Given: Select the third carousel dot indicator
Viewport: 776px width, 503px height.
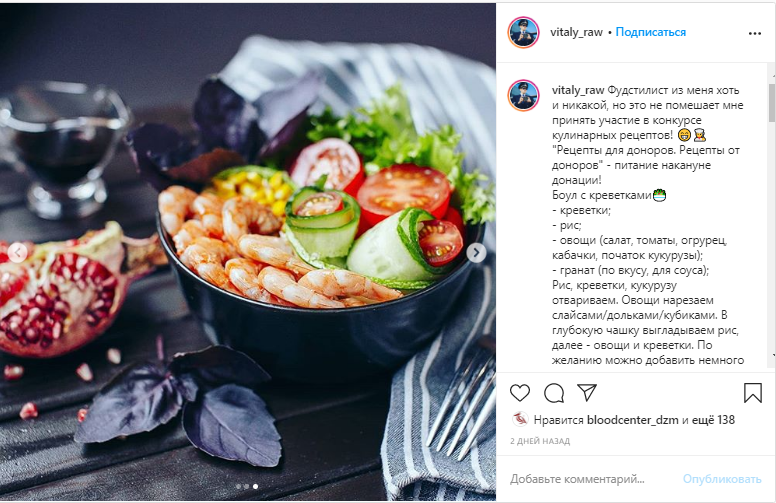Looking at the screenshot, I should pos(255,487).
